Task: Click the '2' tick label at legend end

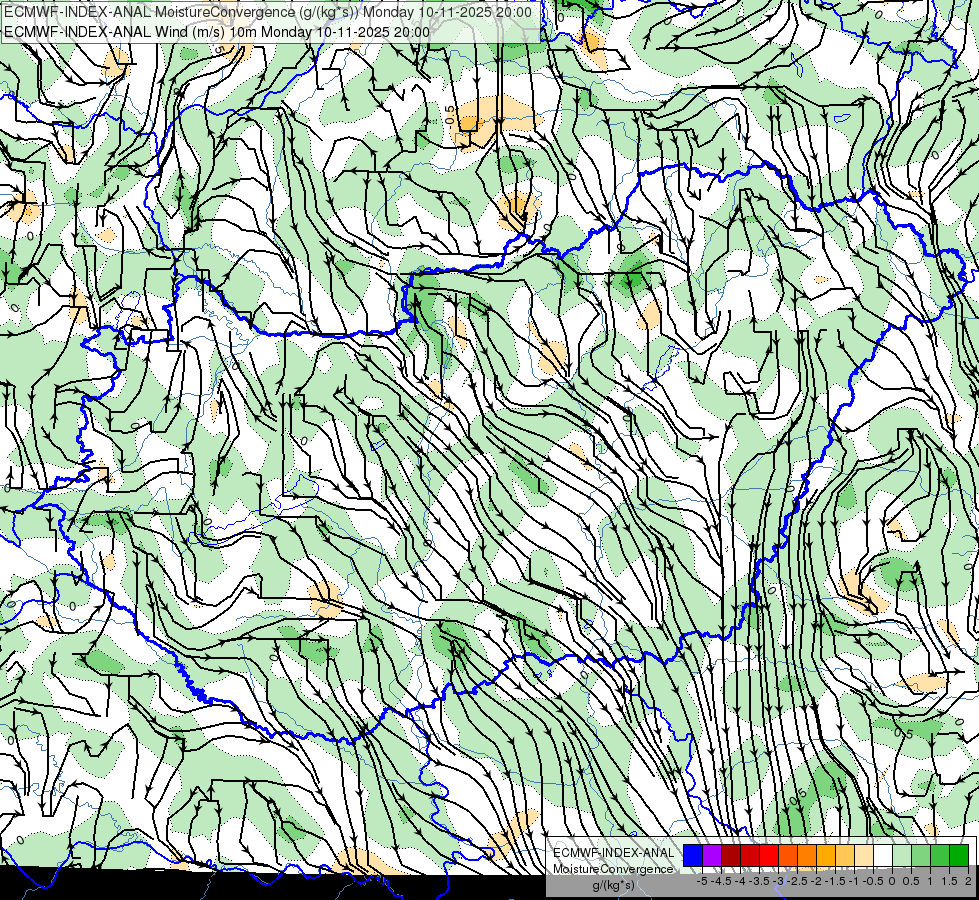Action: (968, 881)
